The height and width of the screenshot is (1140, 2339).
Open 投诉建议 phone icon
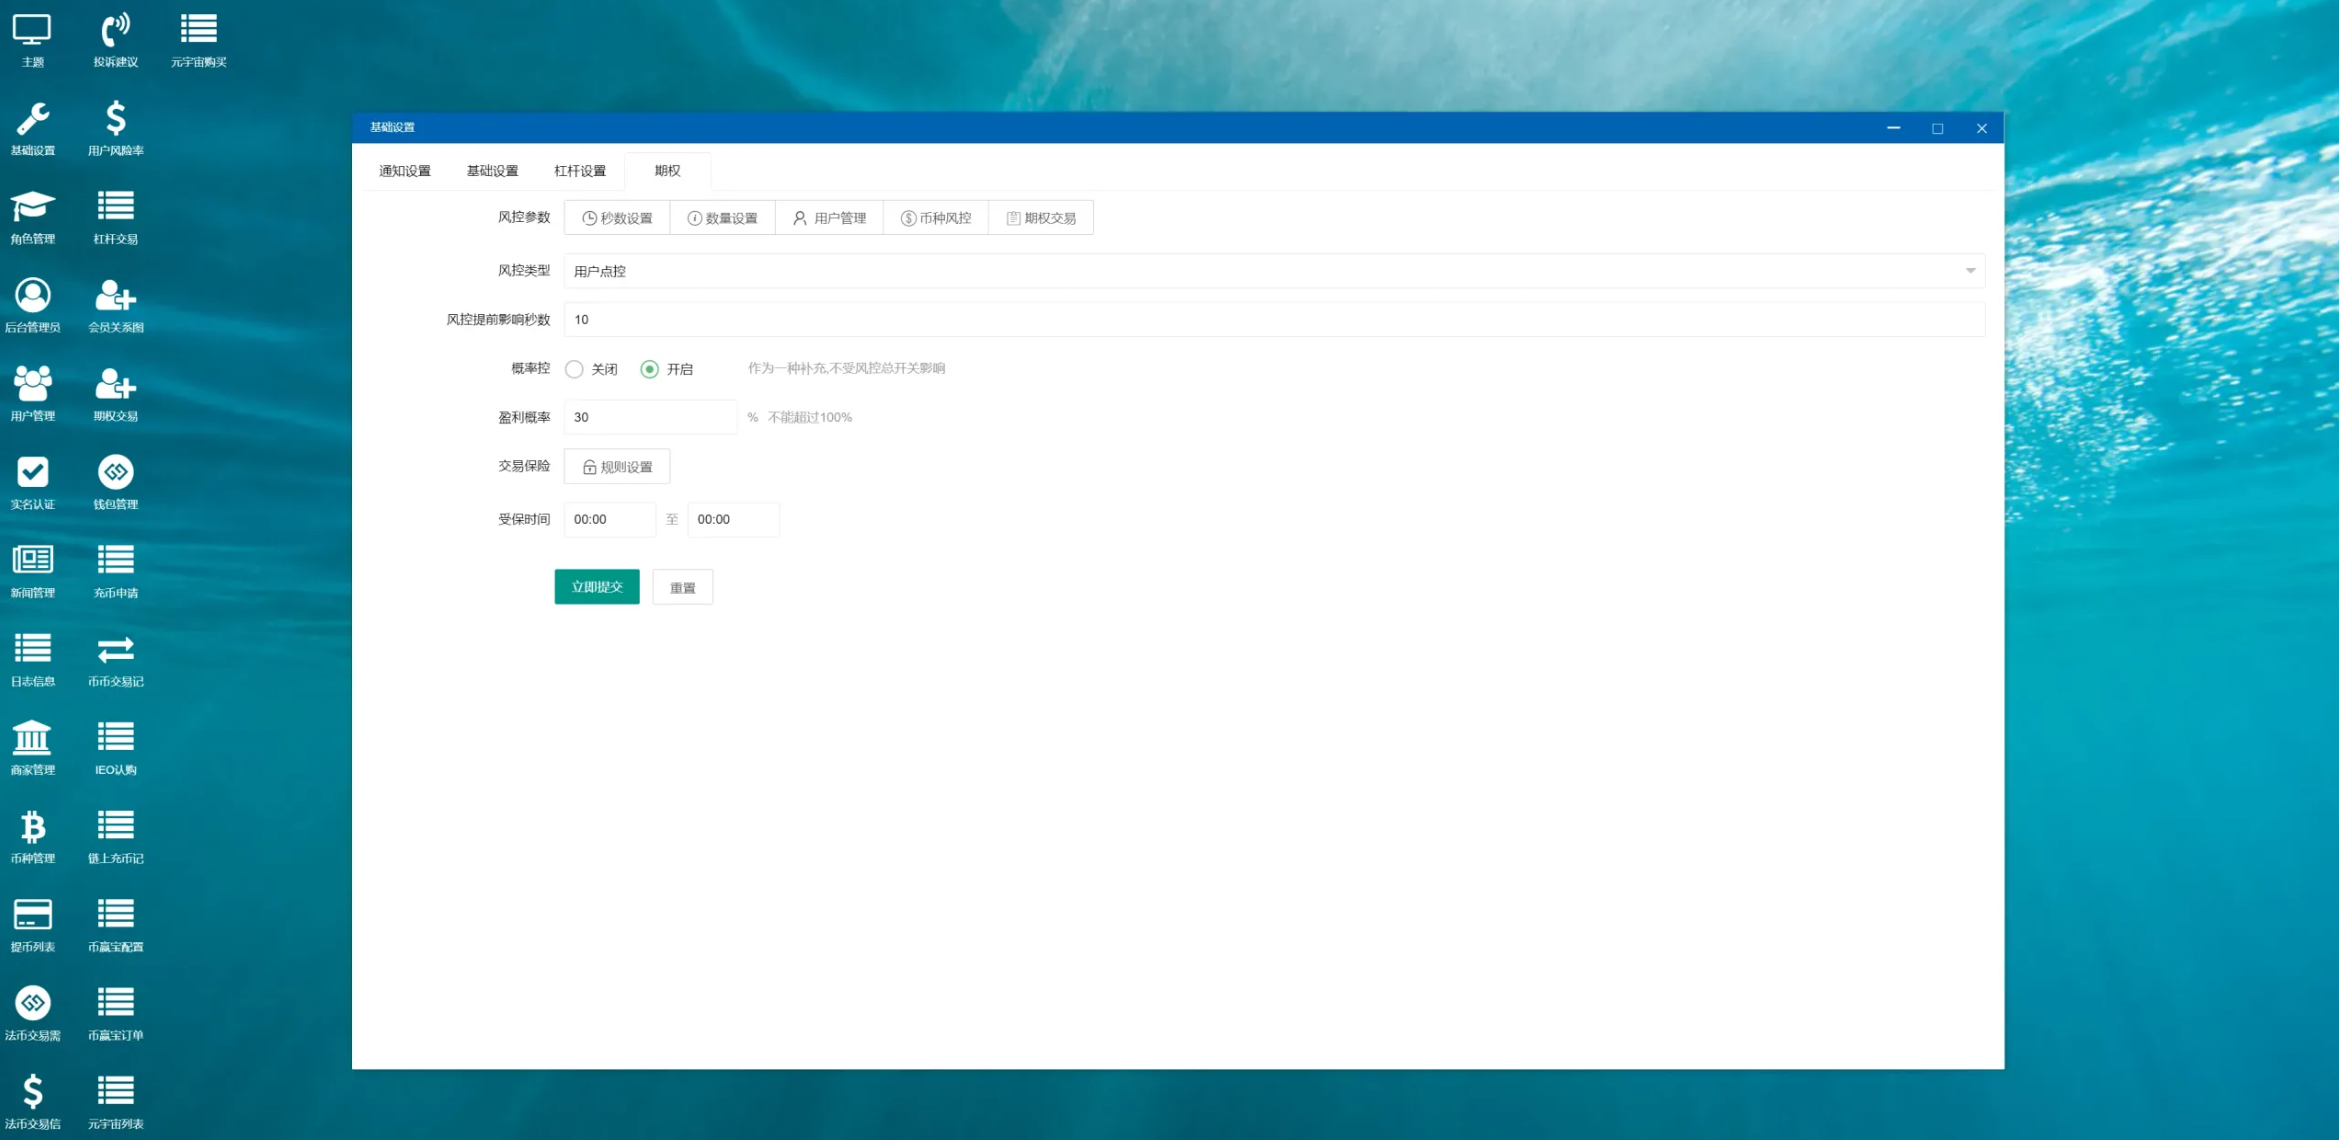point(115,39)
